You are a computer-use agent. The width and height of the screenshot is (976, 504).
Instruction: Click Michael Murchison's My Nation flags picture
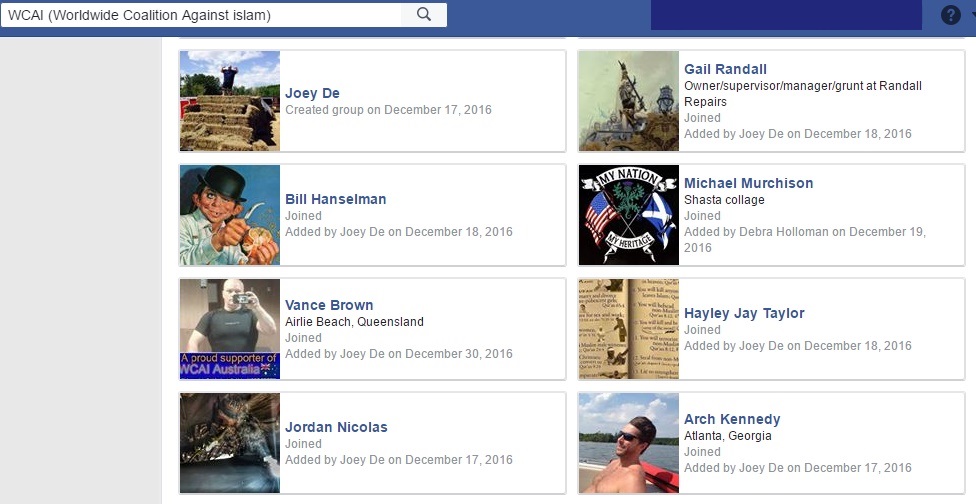click(629, 215)
